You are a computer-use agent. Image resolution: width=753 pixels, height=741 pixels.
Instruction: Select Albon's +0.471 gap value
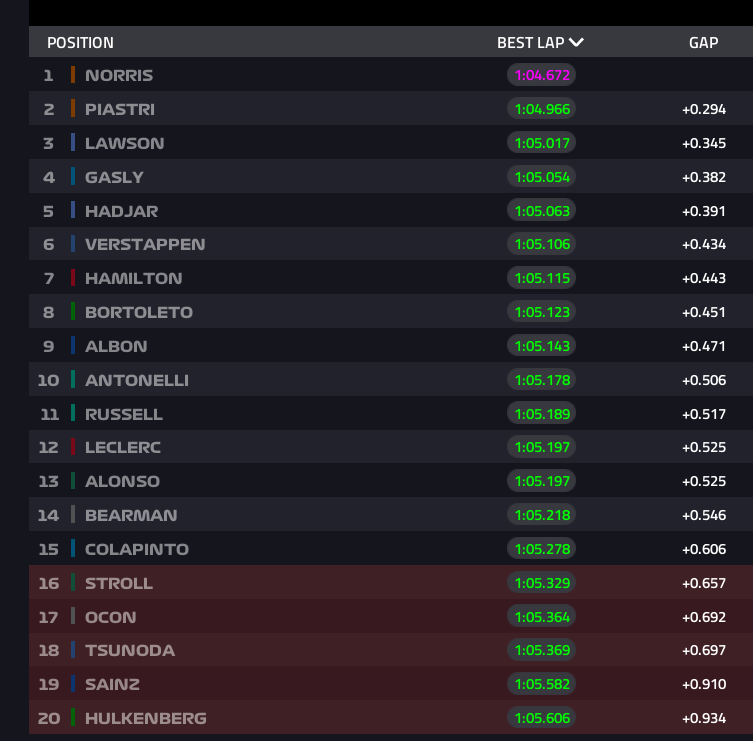click(x=703, y=346)
